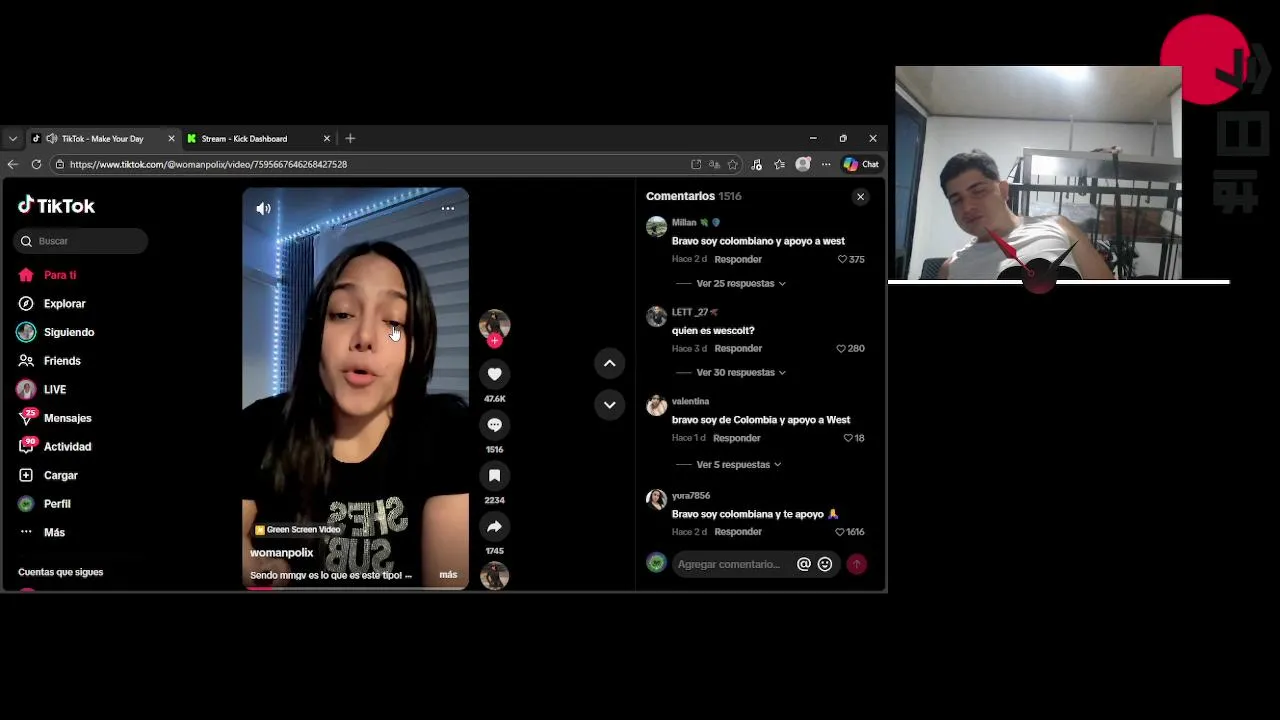
Task: Expand 'Ver 5 respuestas' replies
Action: point(738,465)
